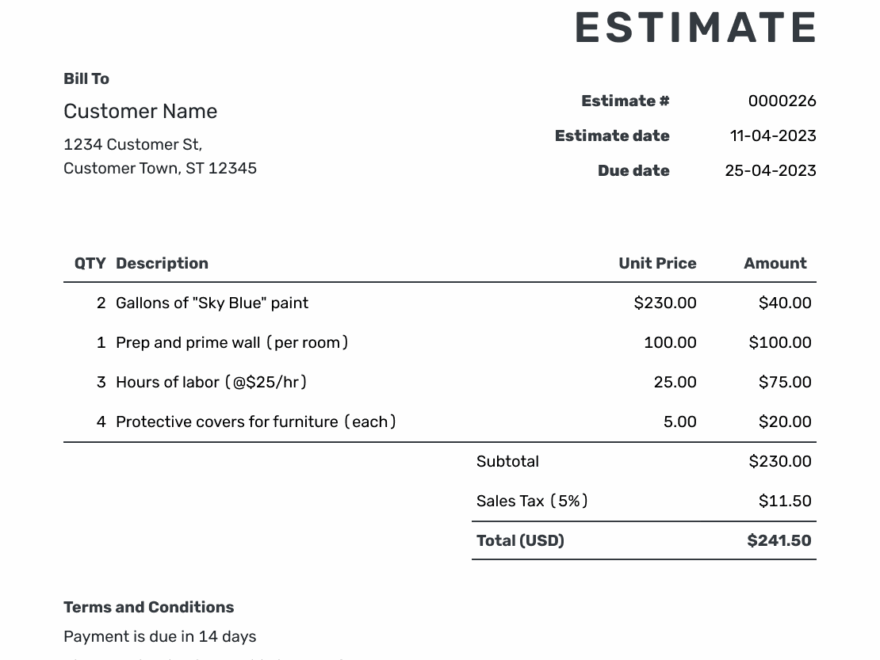Click the $230.00 unit price for paint
The height and width of the screenshot is (660, 880).
click(x=665, y=303)
